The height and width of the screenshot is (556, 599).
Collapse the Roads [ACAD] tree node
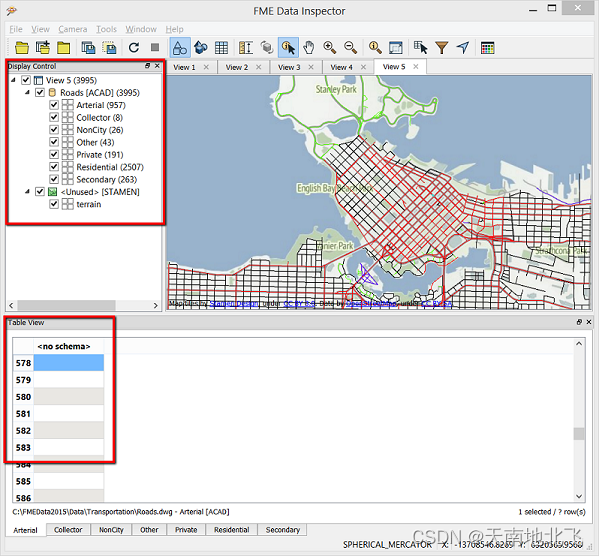[x=27, y=92]
